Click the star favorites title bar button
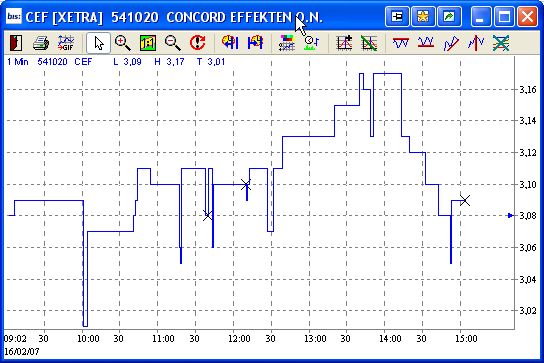Viewport: 544px width, 363px height. 423,17
